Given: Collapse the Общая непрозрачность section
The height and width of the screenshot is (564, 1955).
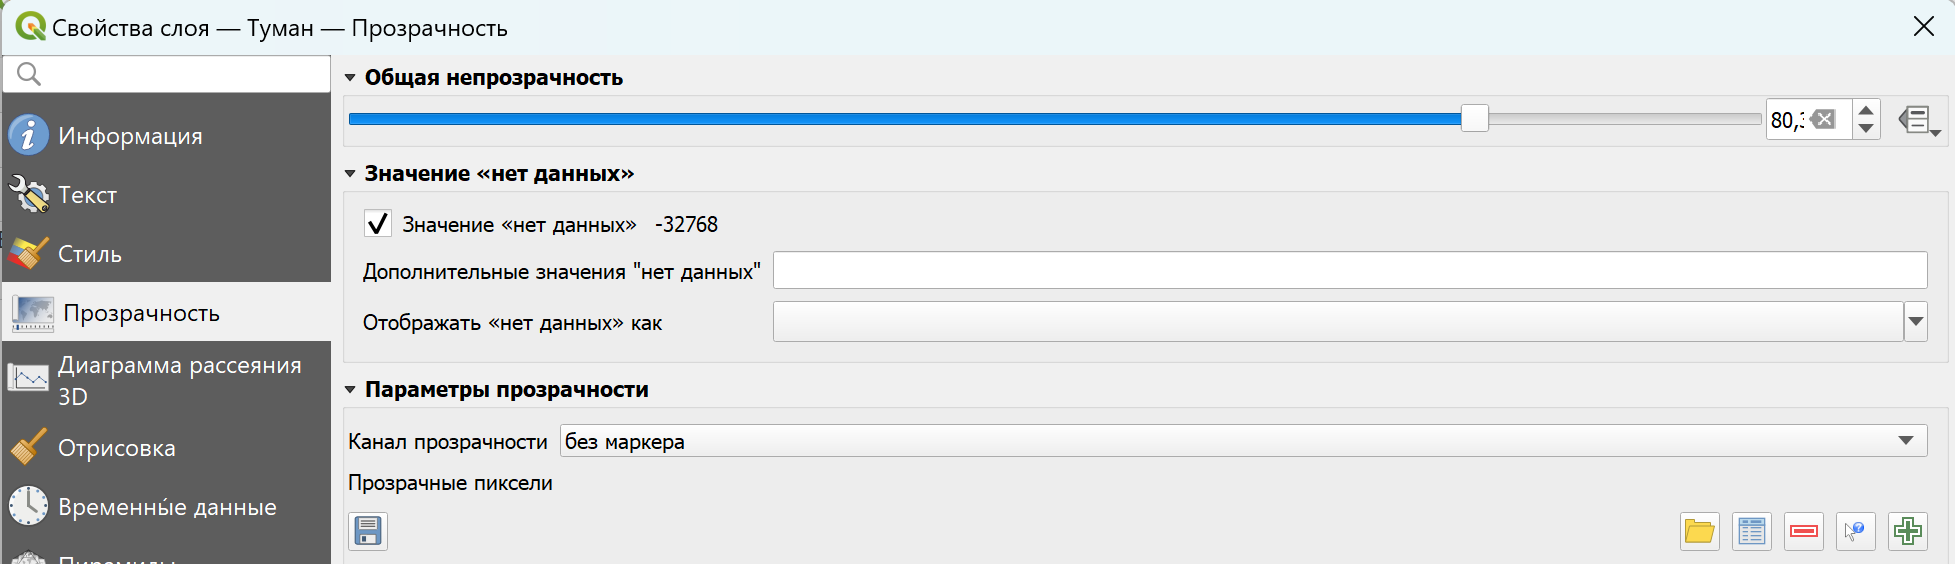Looking at the screenshot, I should coord(350,78).
